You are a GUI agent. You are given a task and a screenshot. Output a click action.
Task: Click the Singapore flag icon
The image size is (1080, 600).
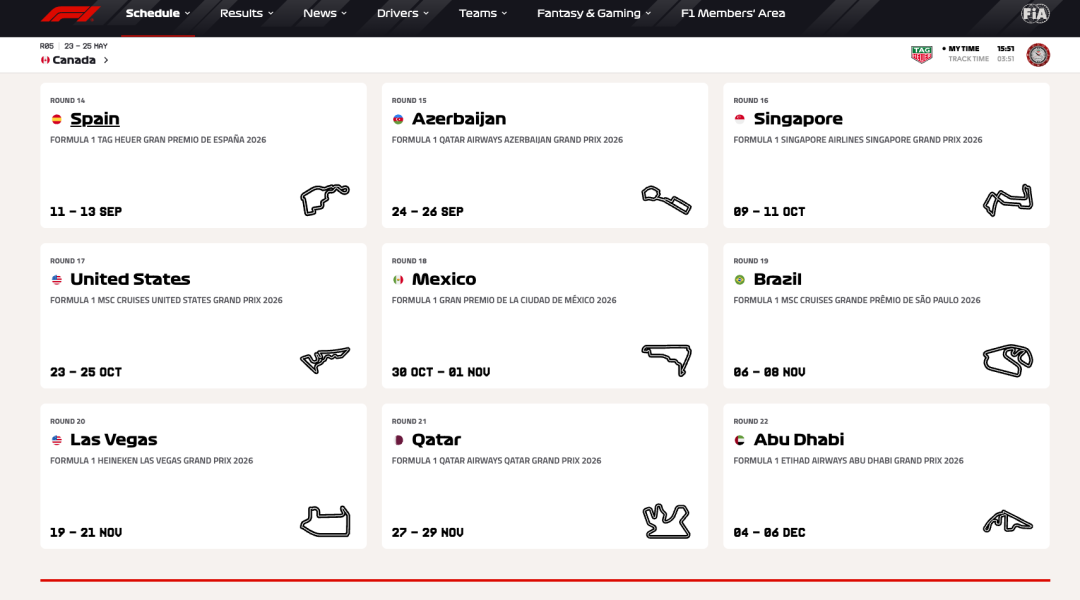(x=740, y=119)
